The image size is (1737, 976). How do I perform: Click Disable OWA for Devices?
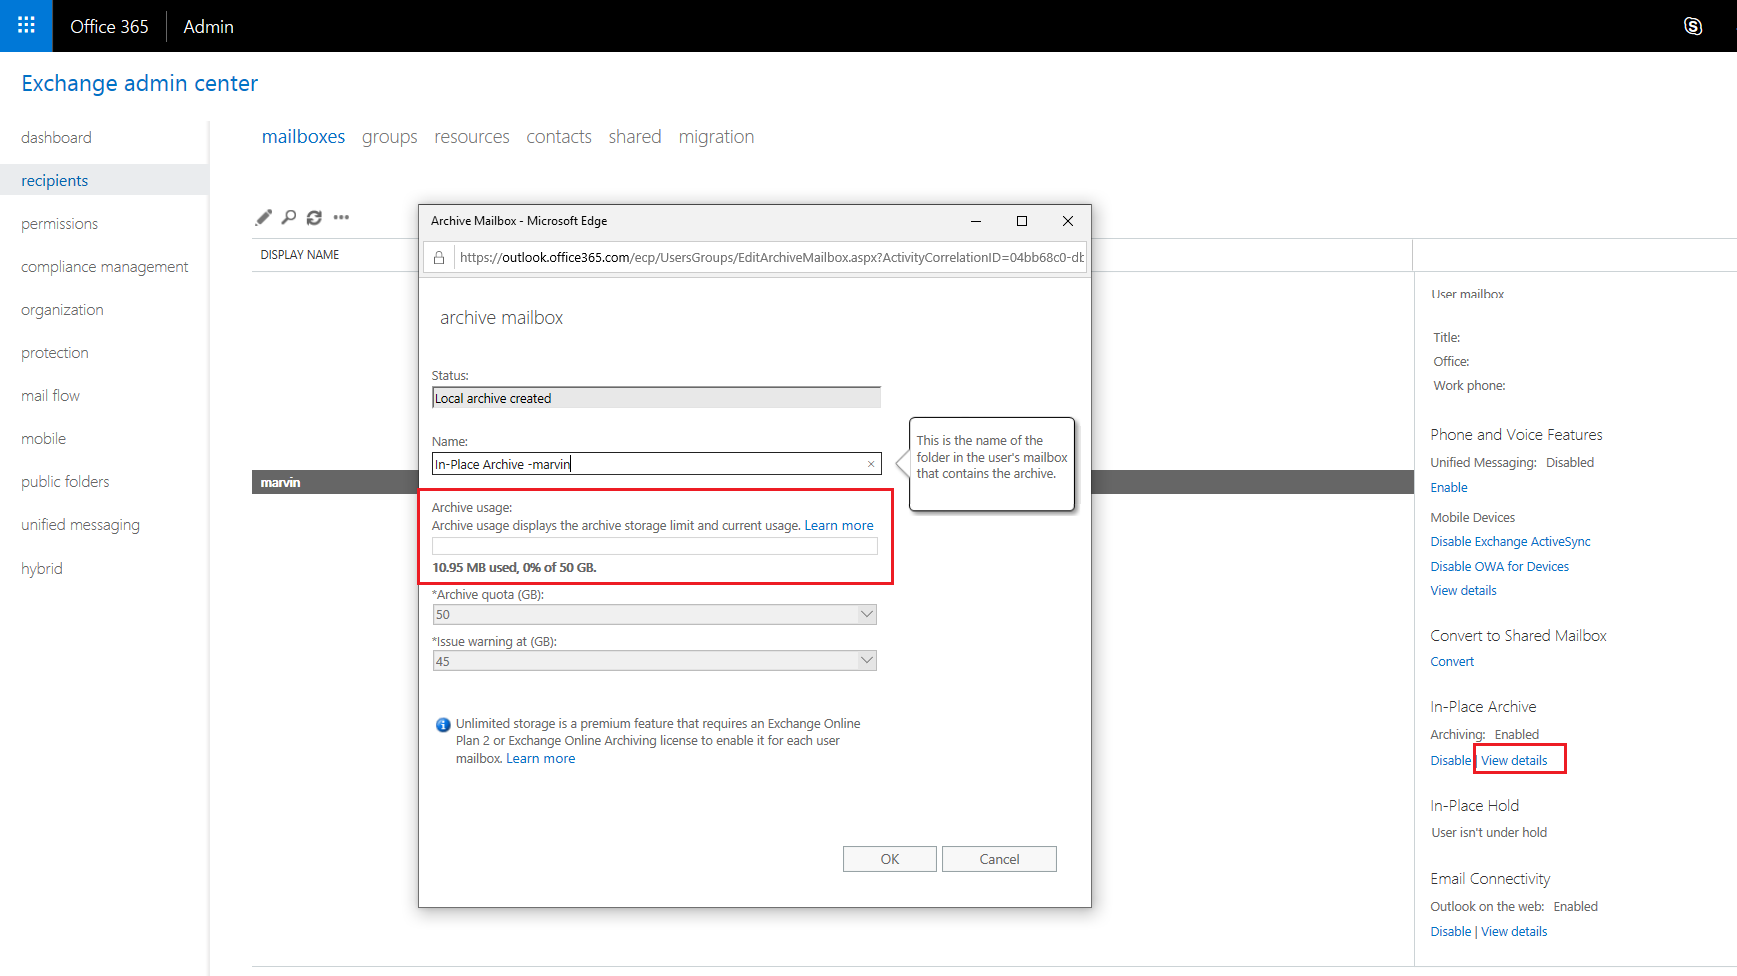tap(1499, 567)
